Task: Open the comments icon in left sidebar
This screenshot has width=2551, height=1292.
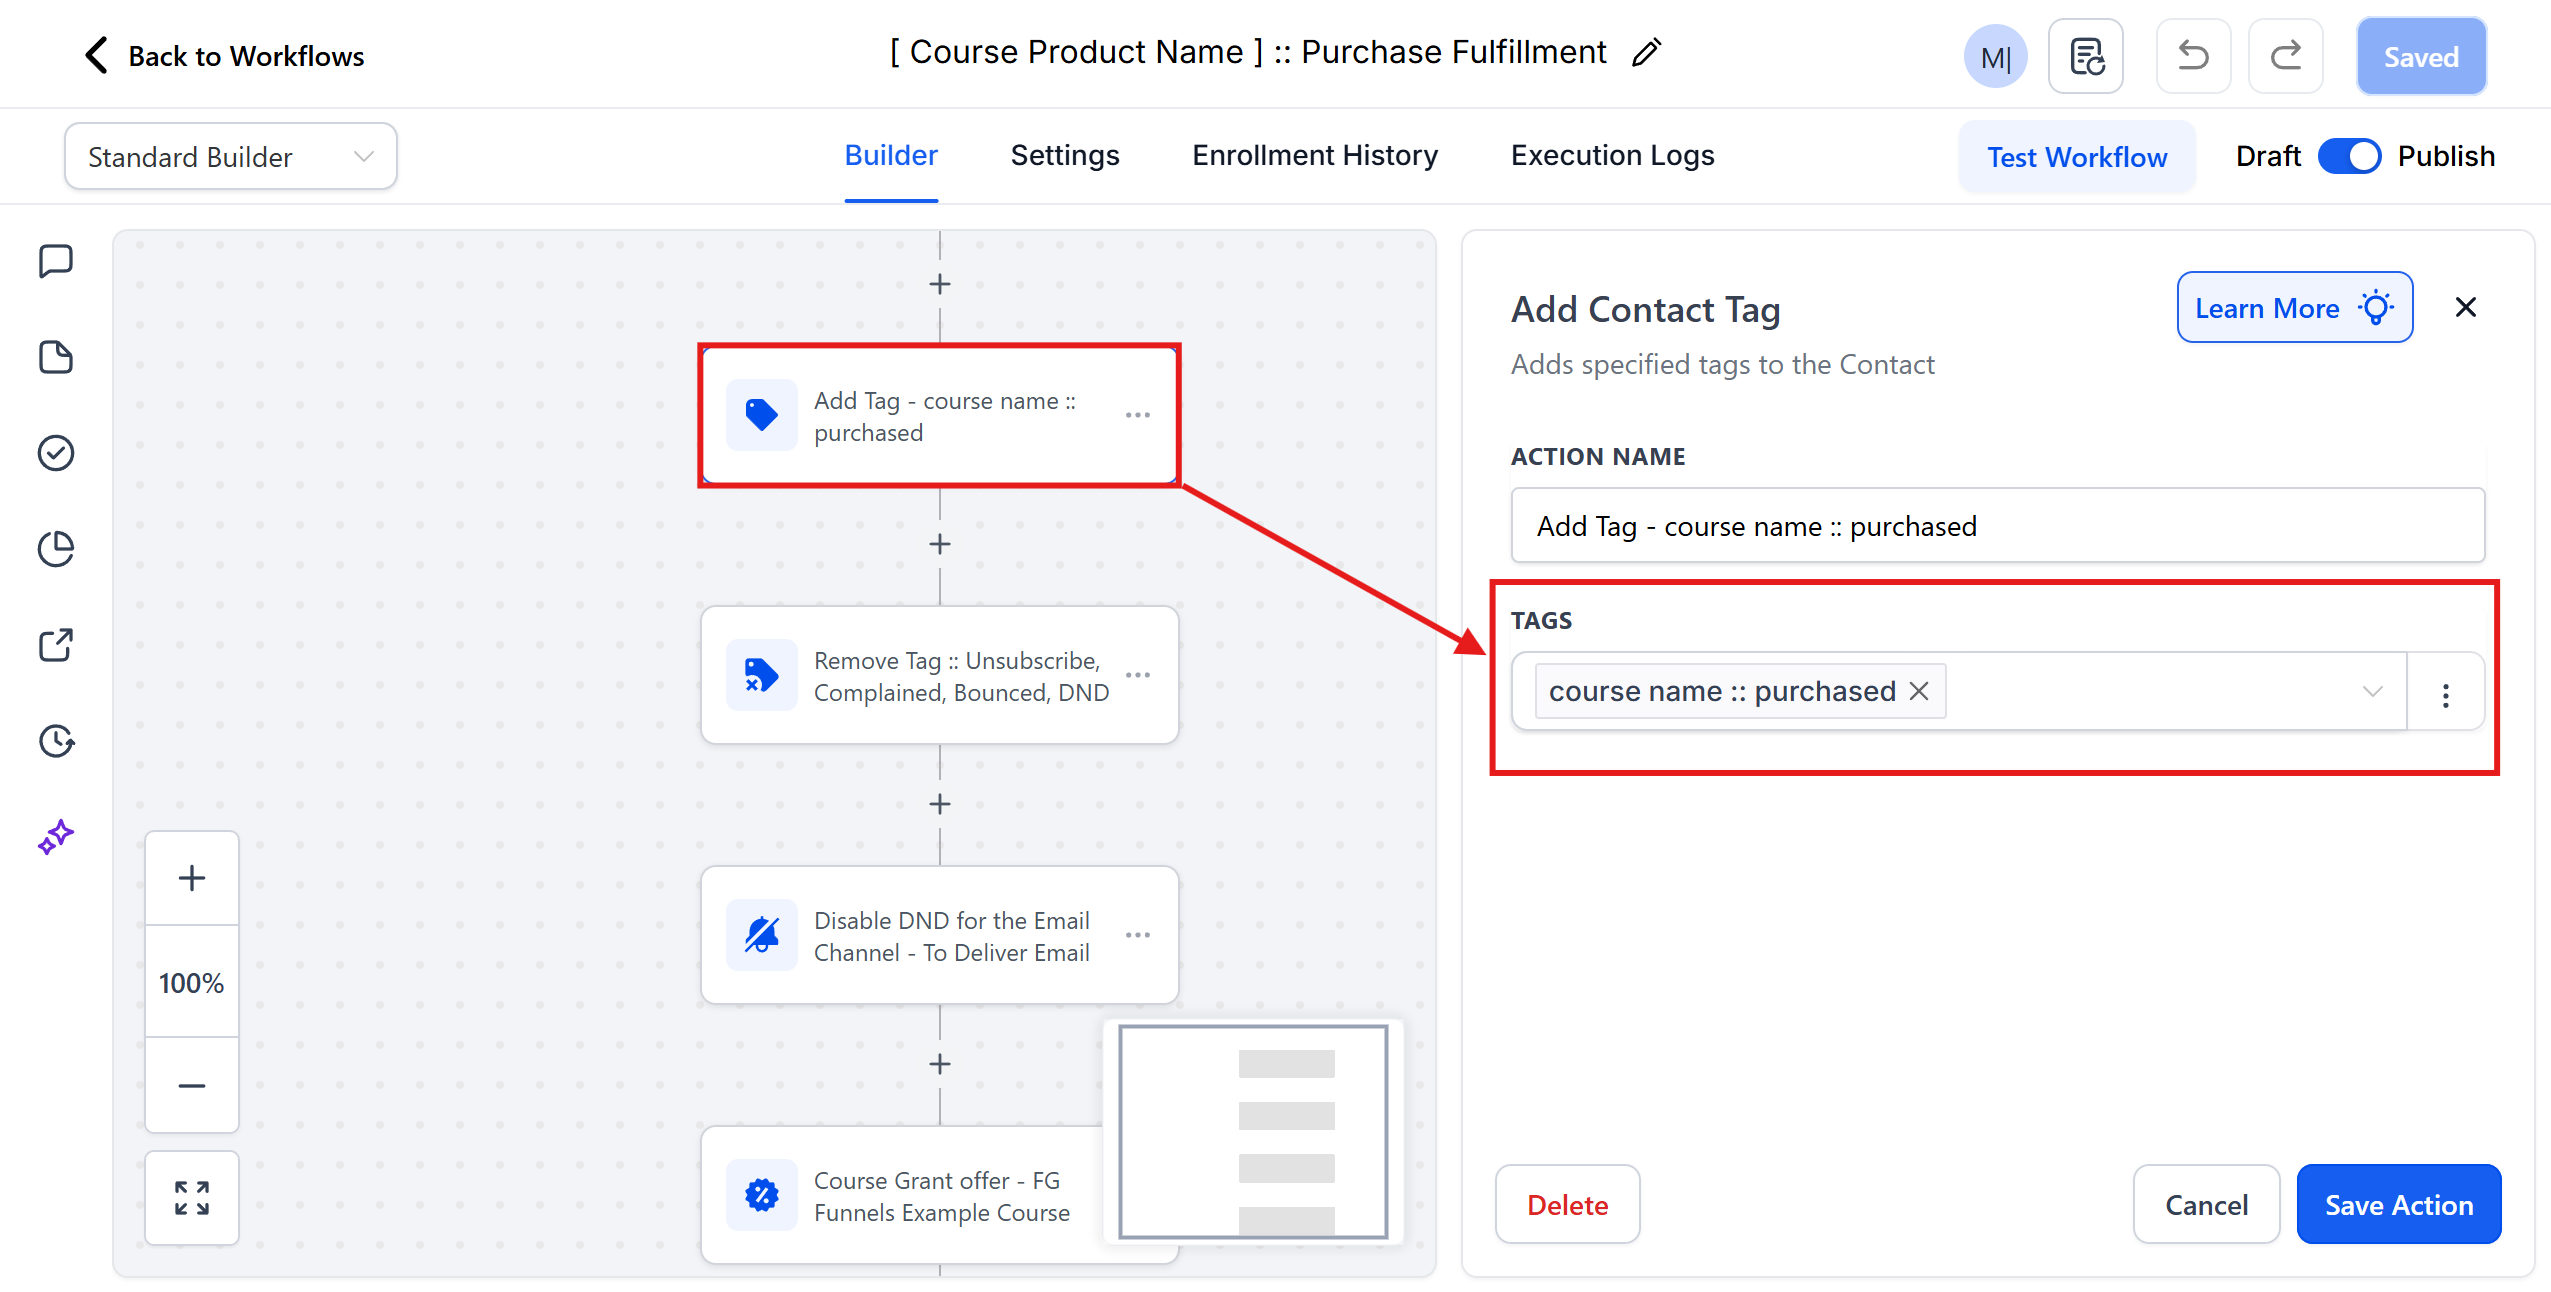Action: point(56,261)
